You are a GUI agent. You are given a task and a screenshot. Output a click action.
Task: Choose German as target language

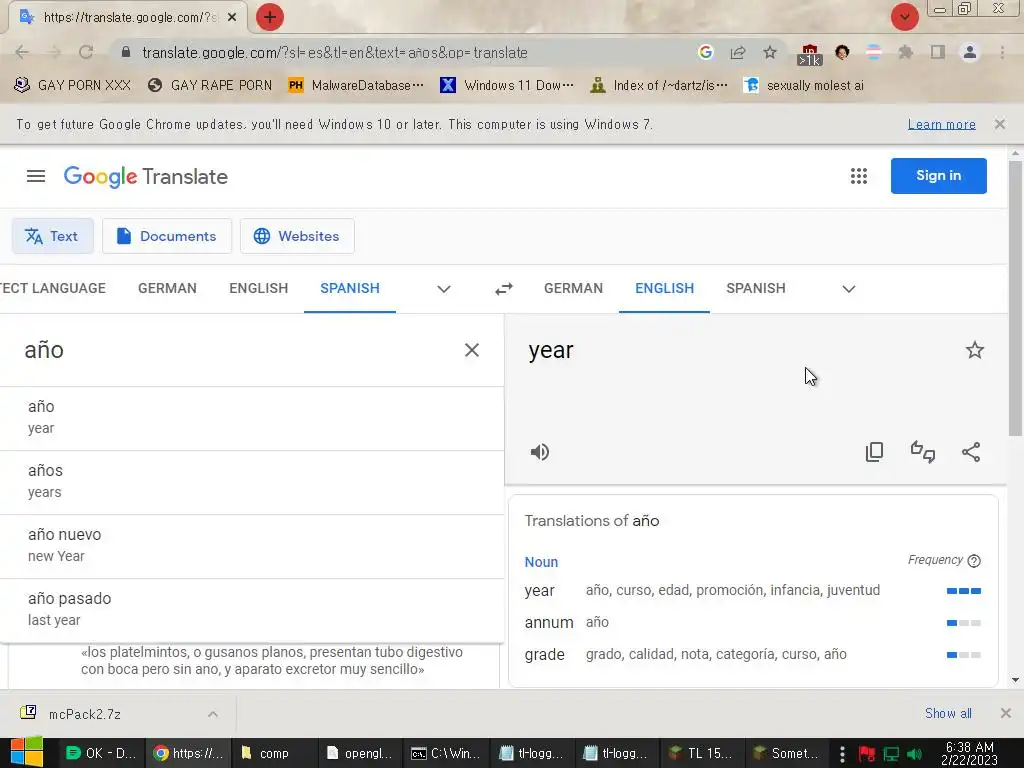coord(573,288)
